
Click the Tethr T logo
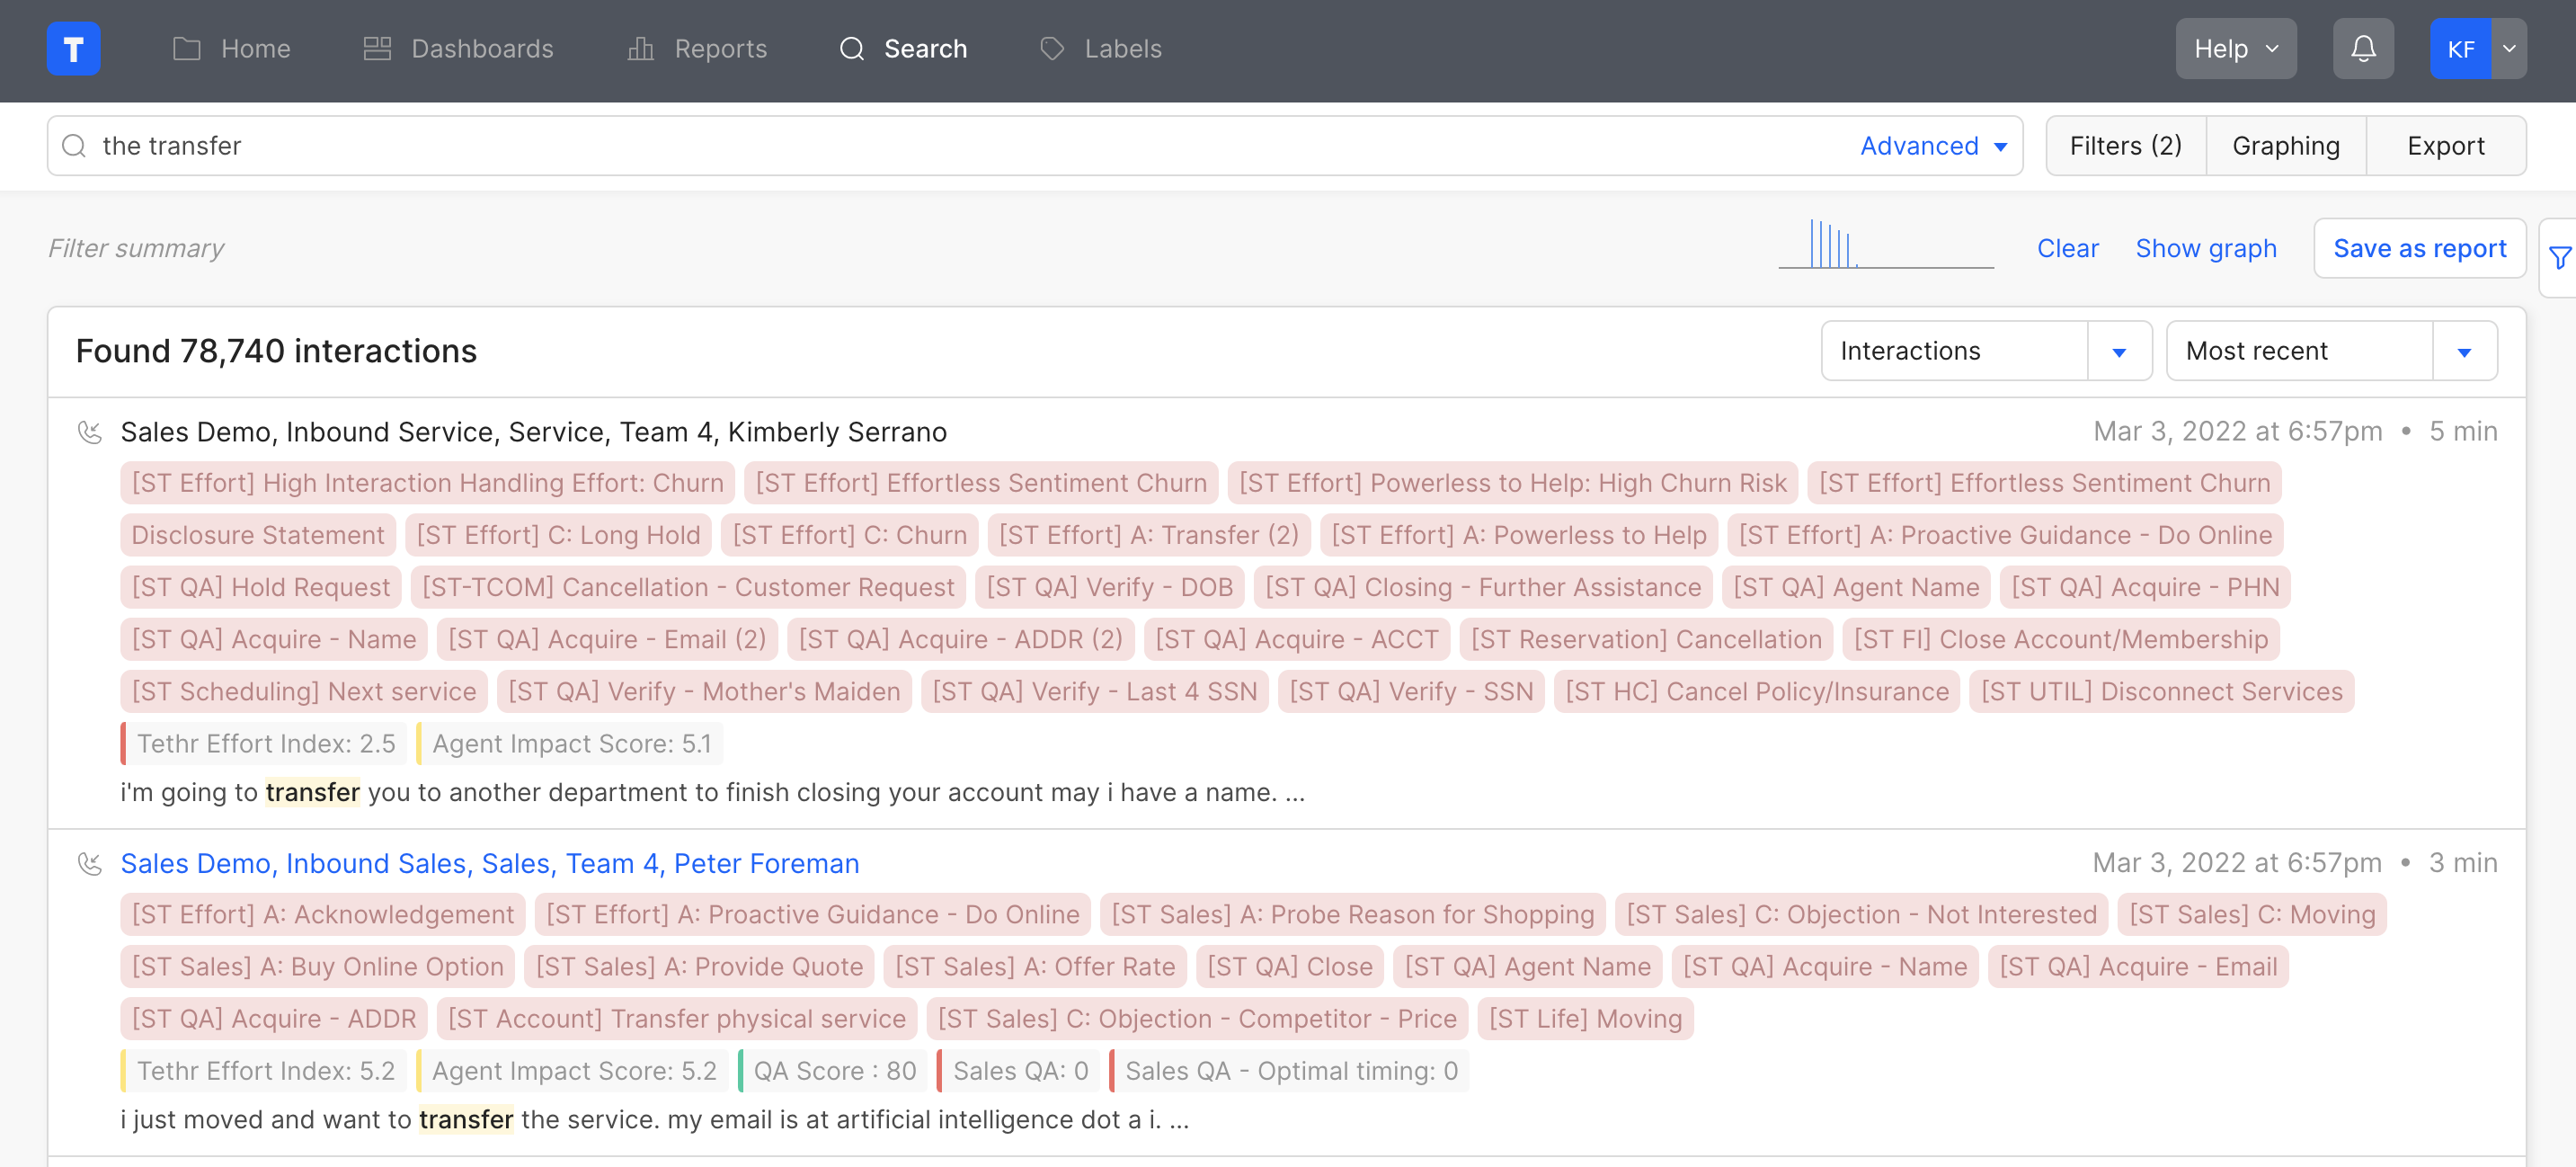(73, 48)
